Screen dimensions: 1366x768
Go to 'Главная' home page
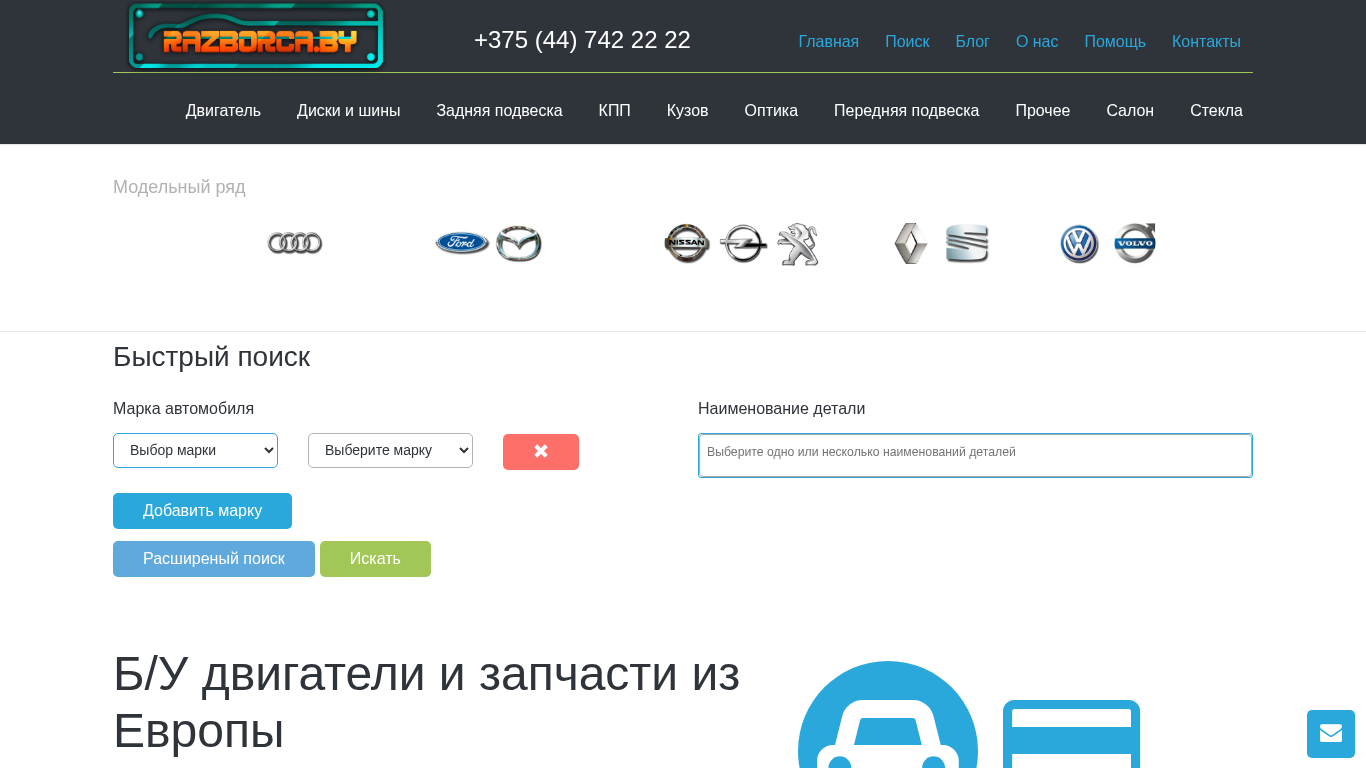(x=829, y=42)
